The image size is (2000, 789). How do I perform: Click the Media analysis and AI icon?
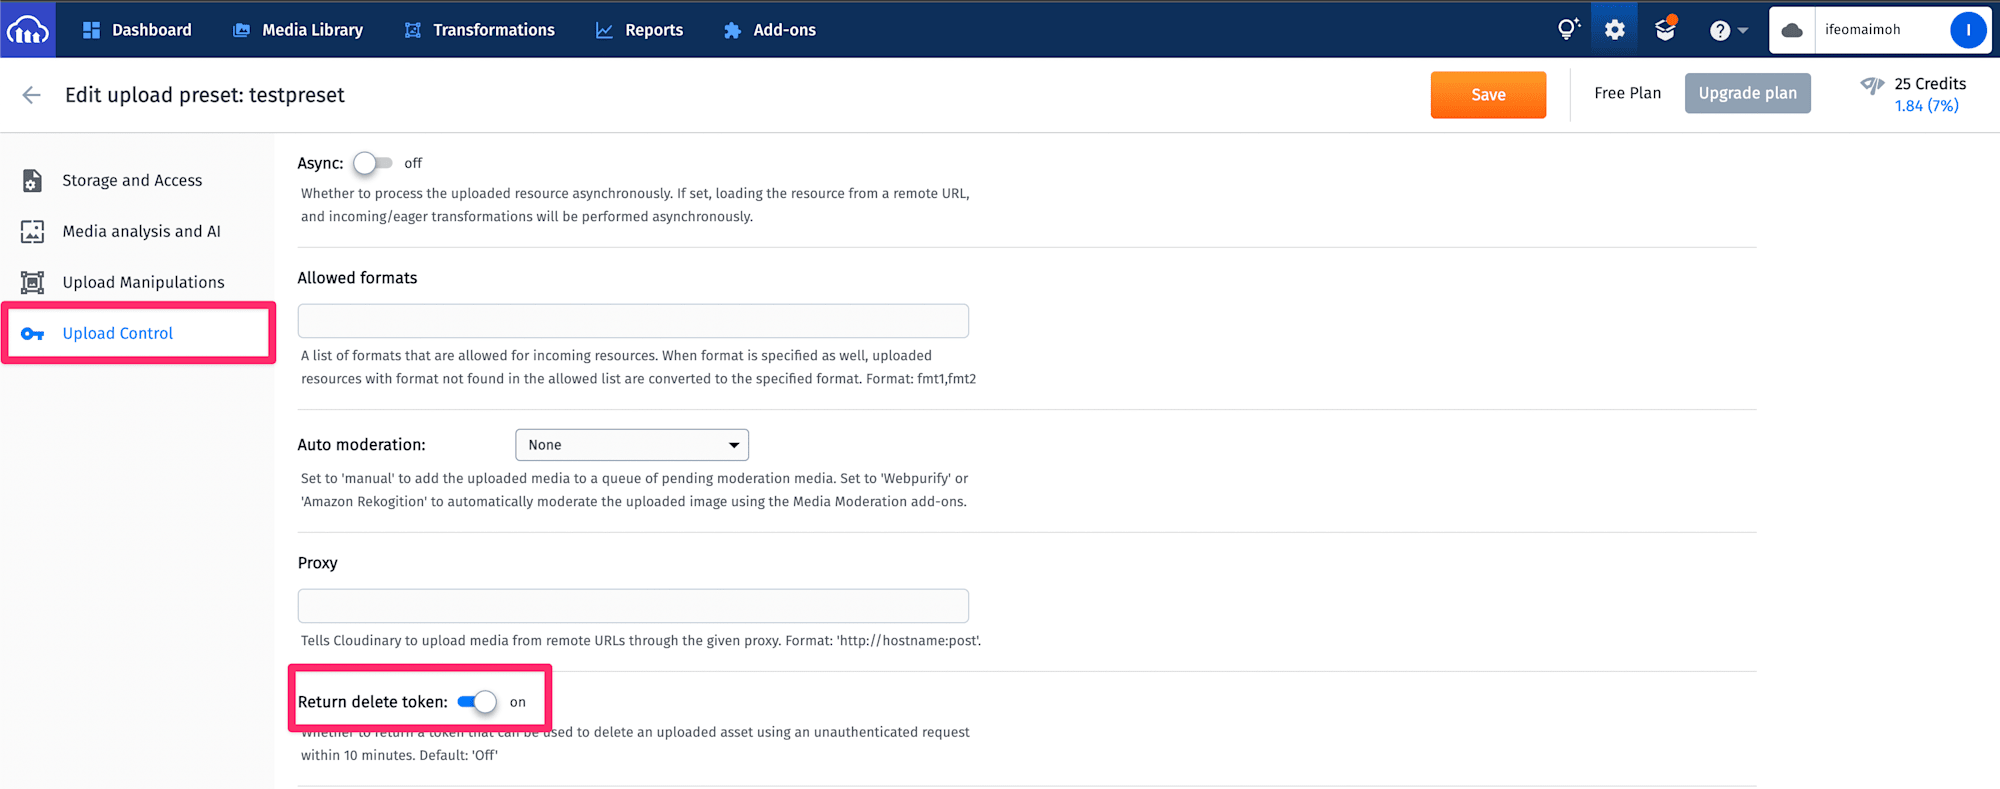coord(32,232)
